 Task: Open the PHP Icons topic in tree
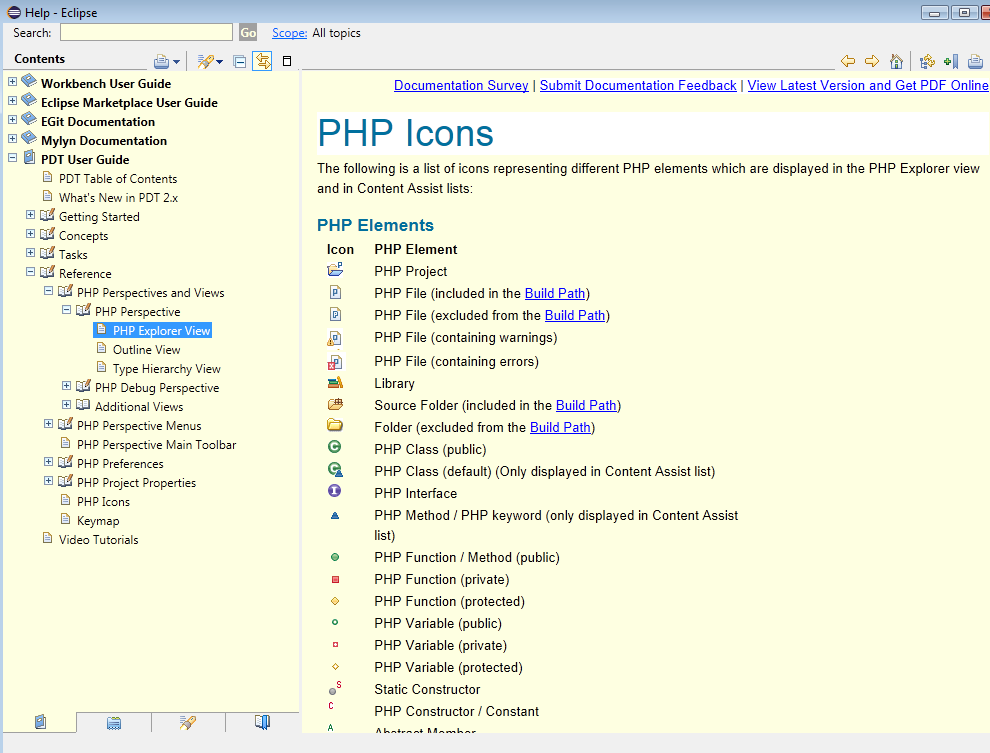coord(104,502)
